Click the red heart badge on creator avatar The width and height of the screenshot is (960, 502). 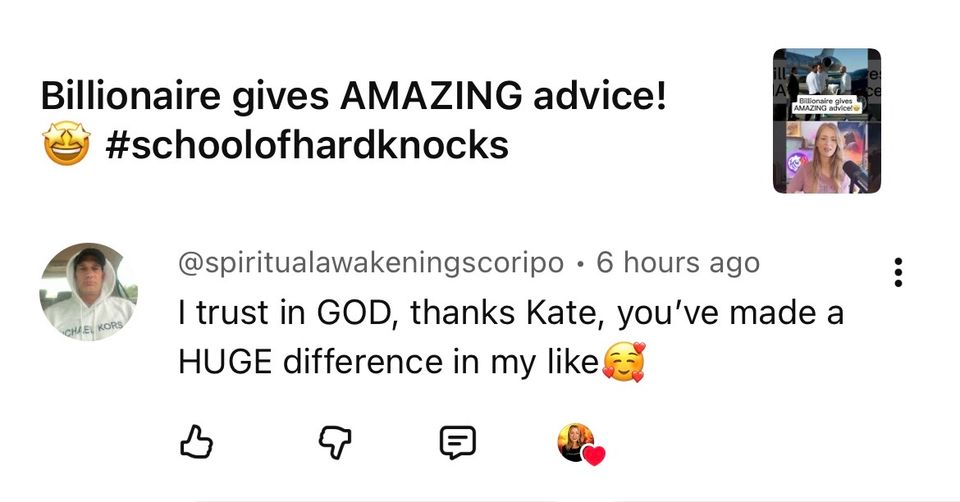tap(594, 456)
